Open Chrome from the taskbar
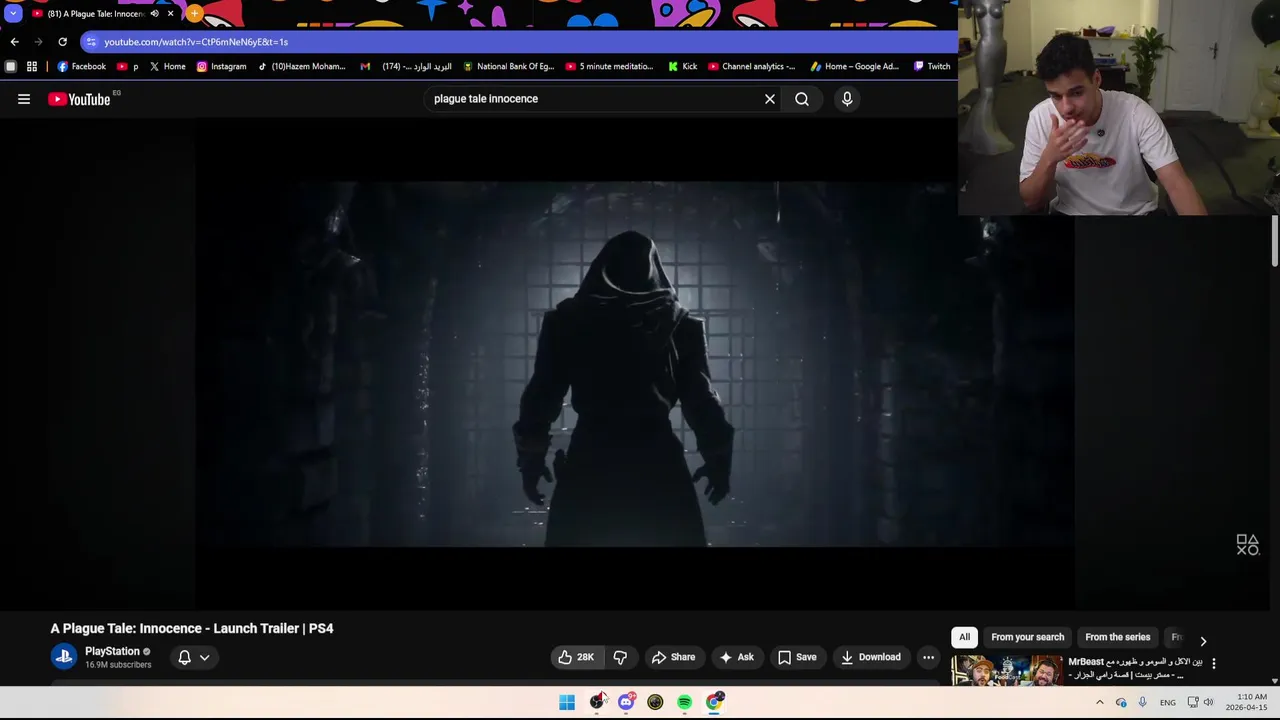Screen dimensions: 1280x720 [714, 702]
